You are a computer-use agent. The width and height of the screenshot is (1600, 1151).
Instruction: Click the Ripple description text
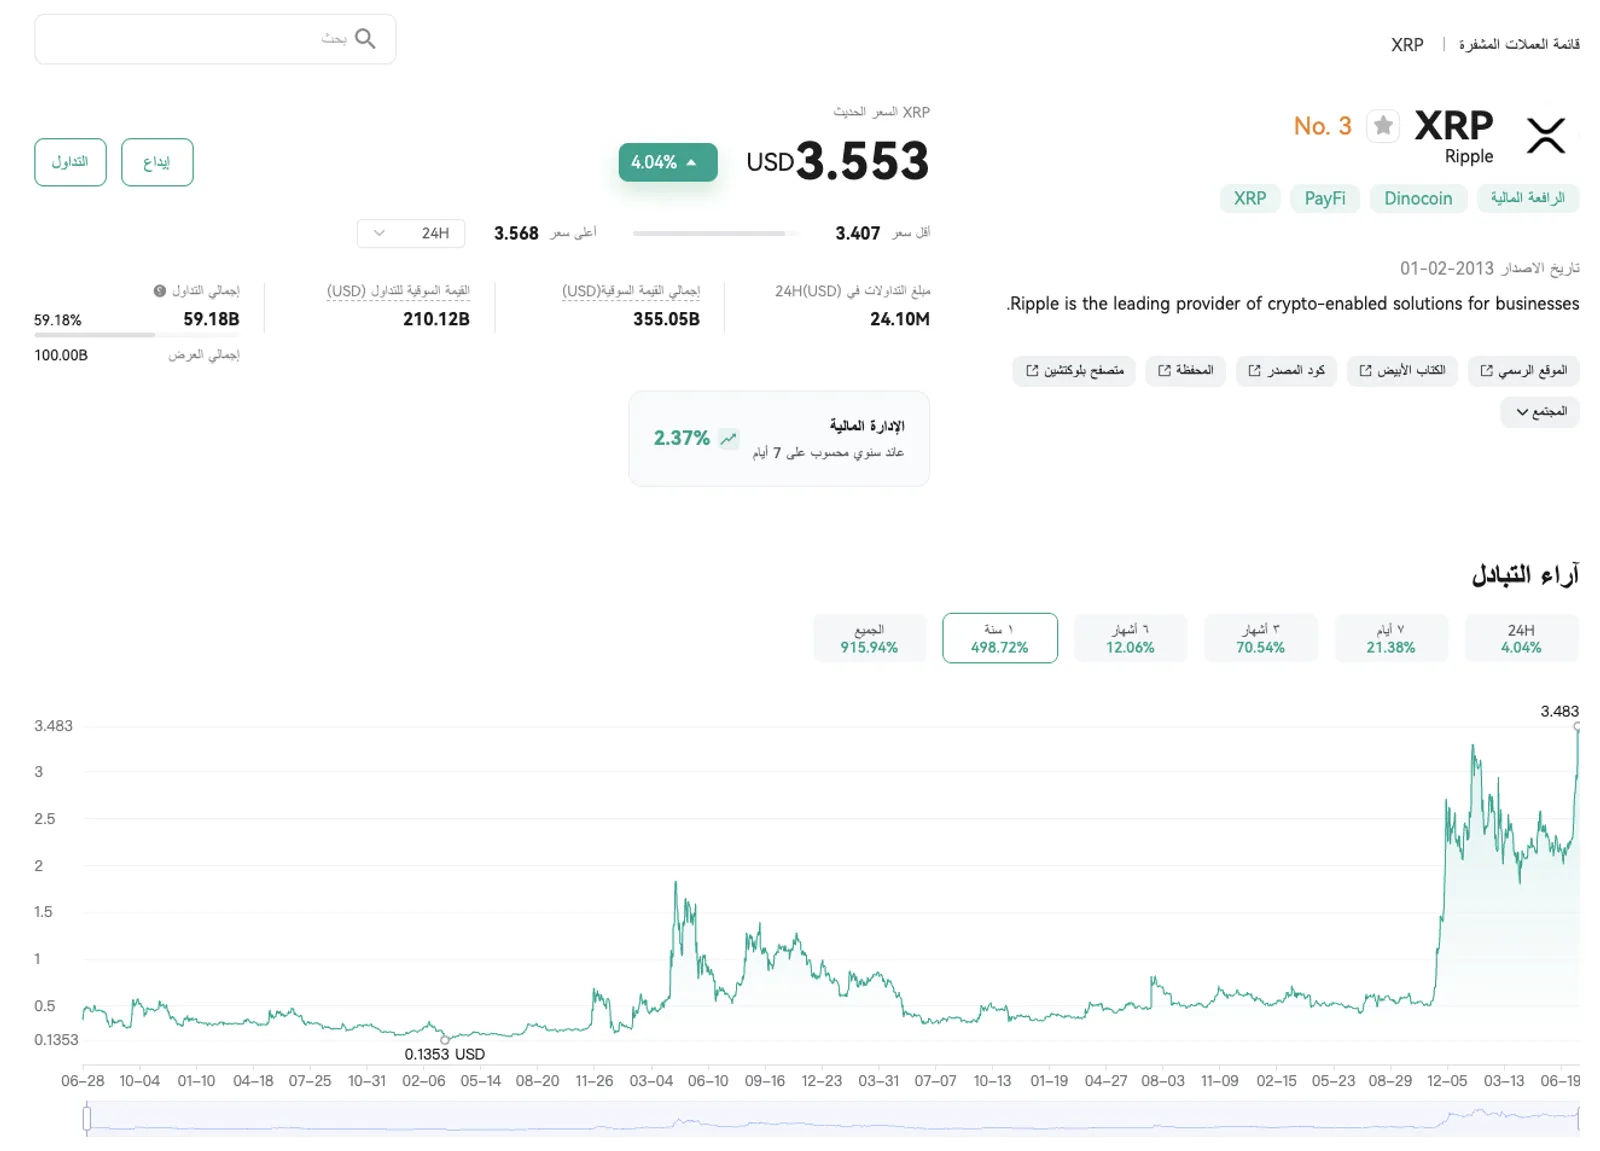tap(1293, 303)
